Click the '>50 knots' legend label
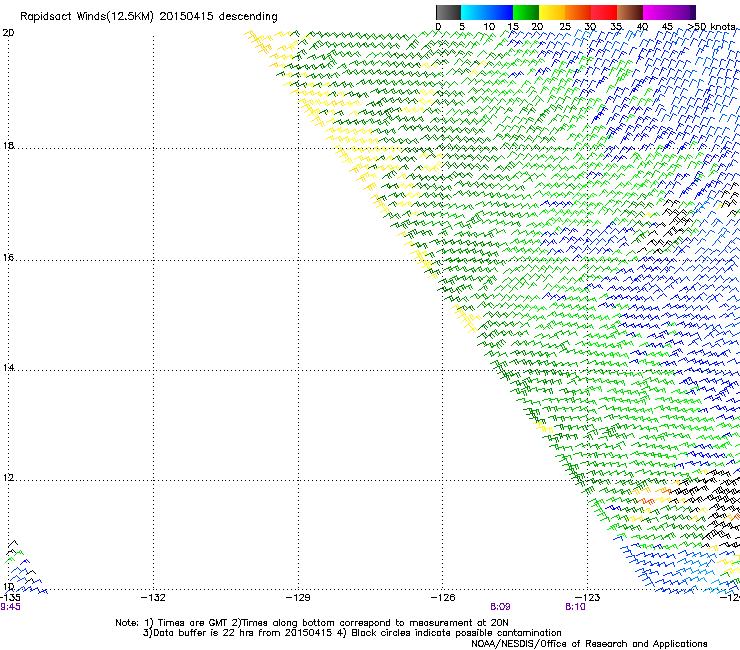The height and width of the screenshot is (650, 740). (711, 27)
